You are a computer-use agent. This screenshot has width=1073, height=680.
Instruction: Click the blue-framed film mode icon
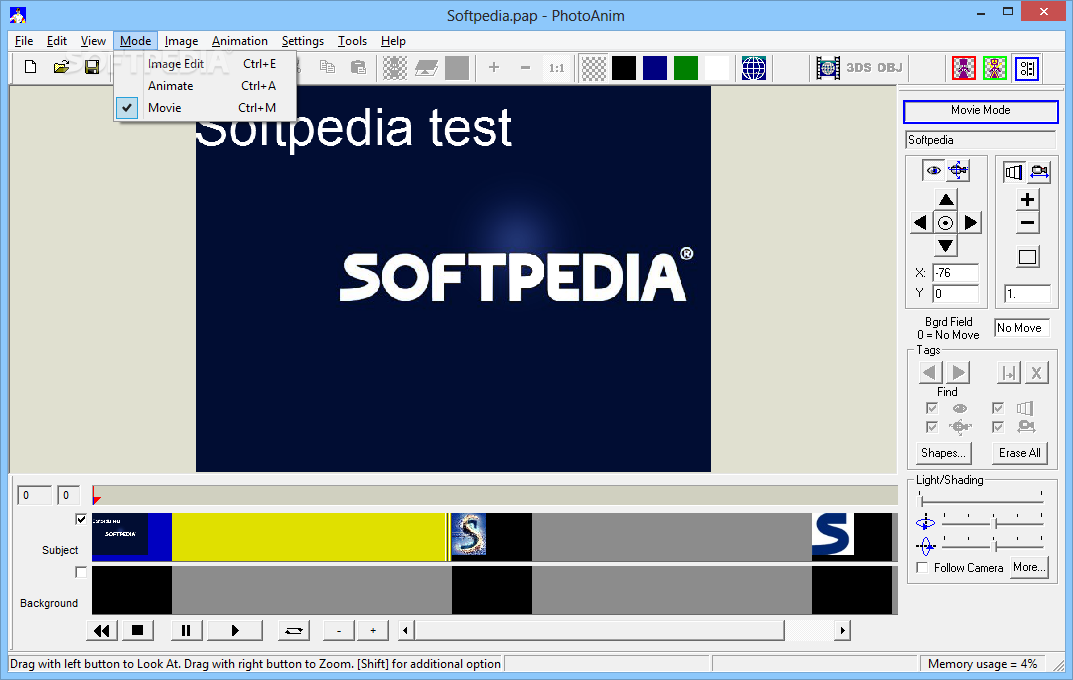tap(1026, 68)
